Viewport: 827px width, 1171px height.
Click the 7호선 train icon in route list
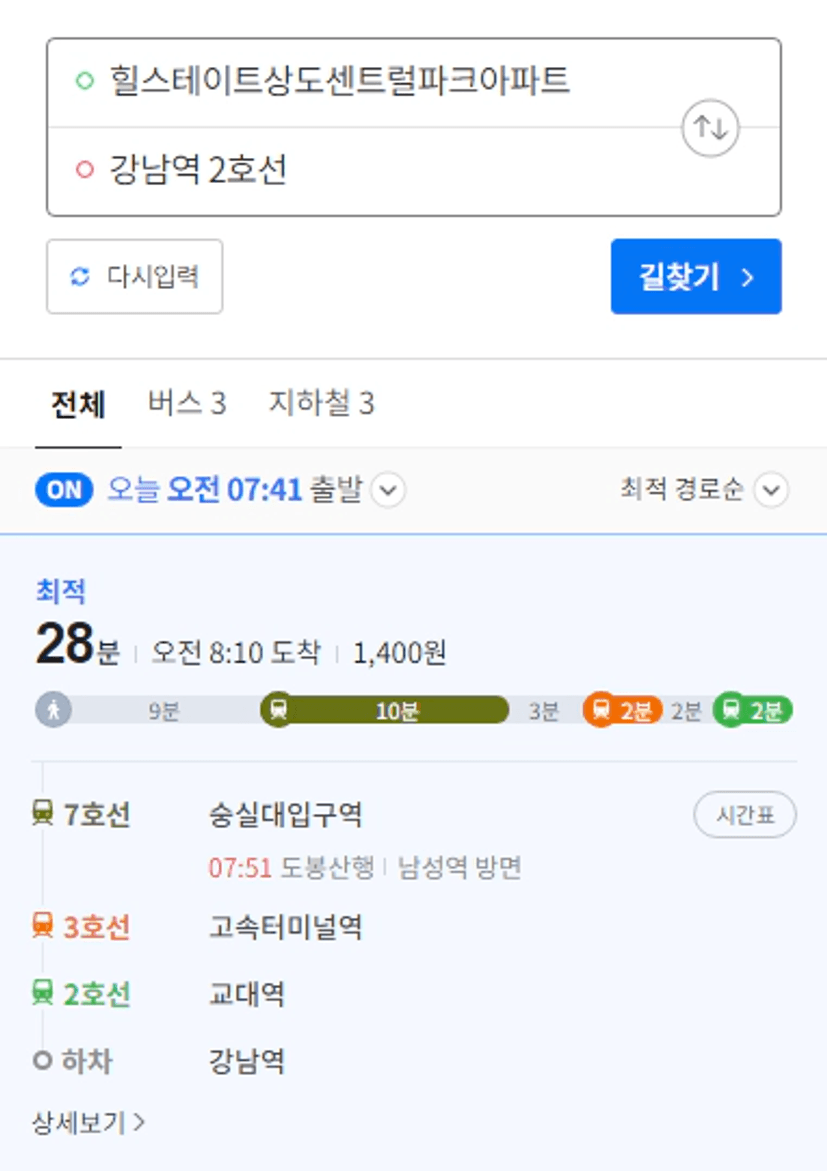(x=43, y=813)
